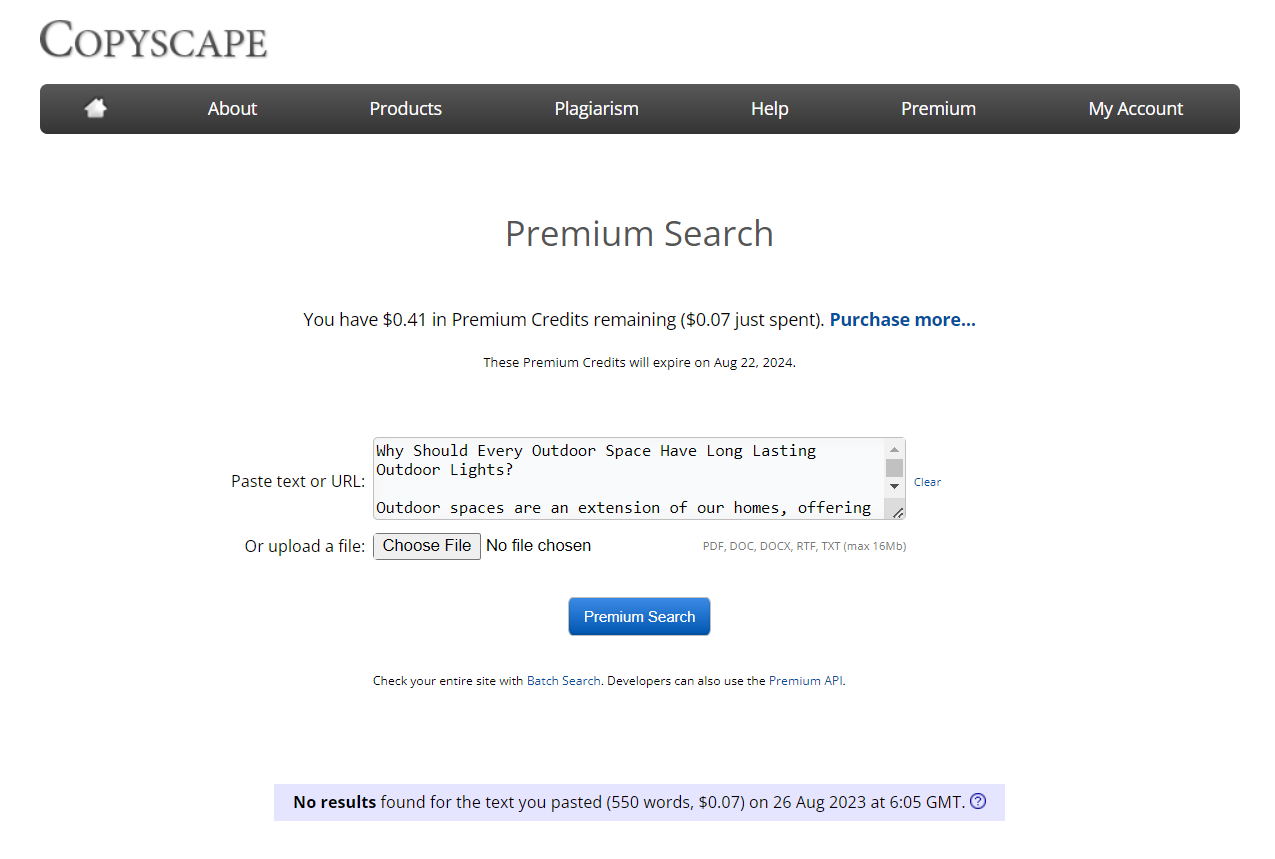This screenshot has height=859, width=1275.
Task: Click the credits expiry date text
Action: (639, 362)
